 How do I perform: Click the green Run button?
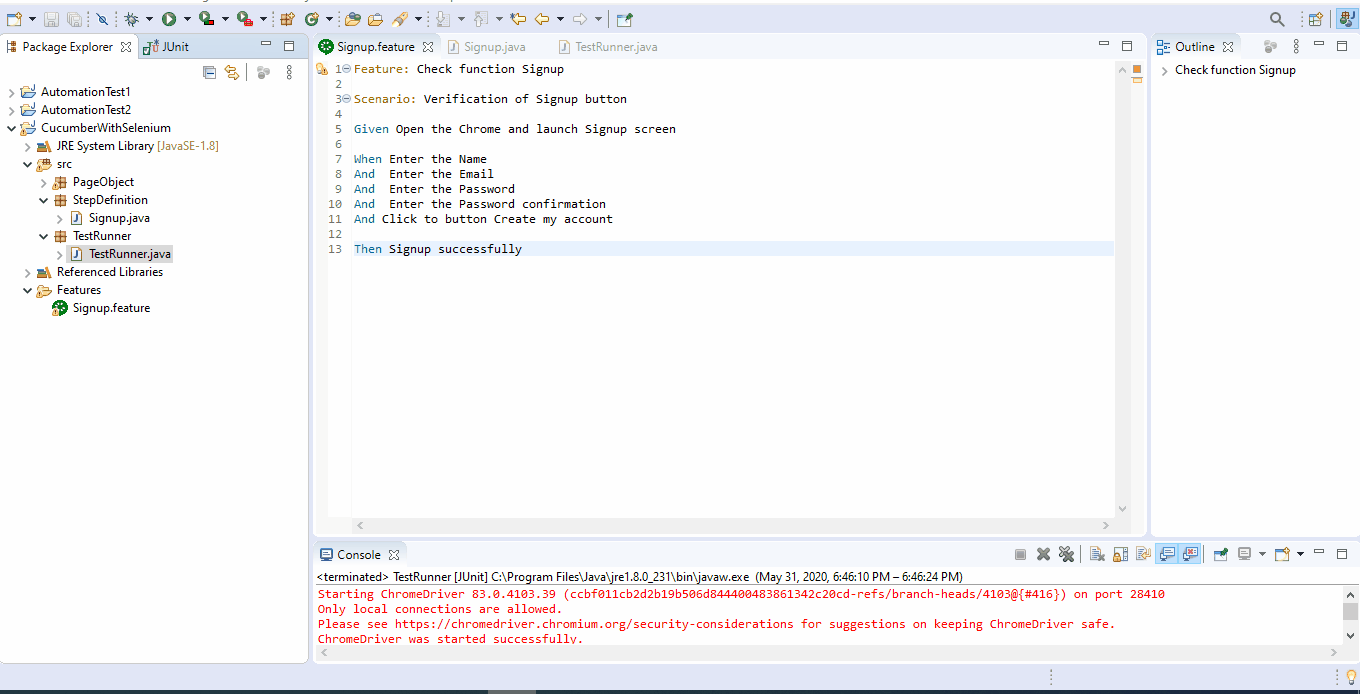pyautogui.click(x=169, y=19)
